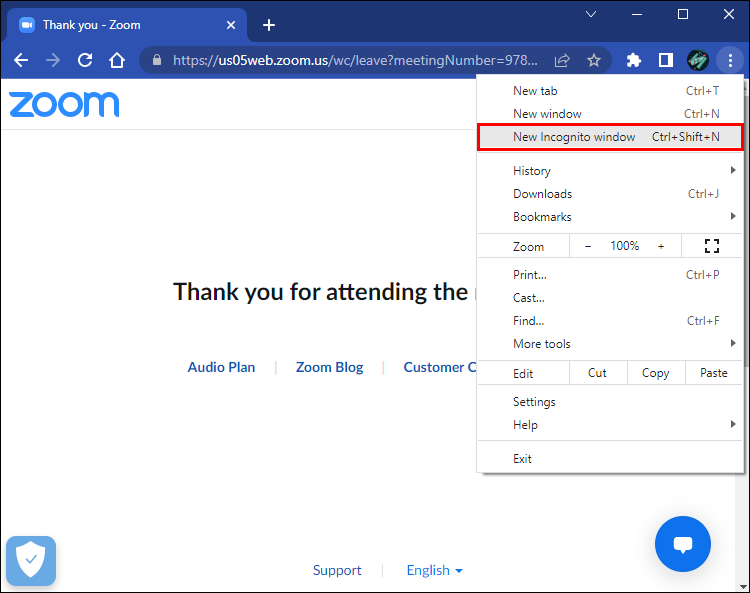Select Cast... in the menu
This screenshot has width=750, height=593.
pos(610,298)
